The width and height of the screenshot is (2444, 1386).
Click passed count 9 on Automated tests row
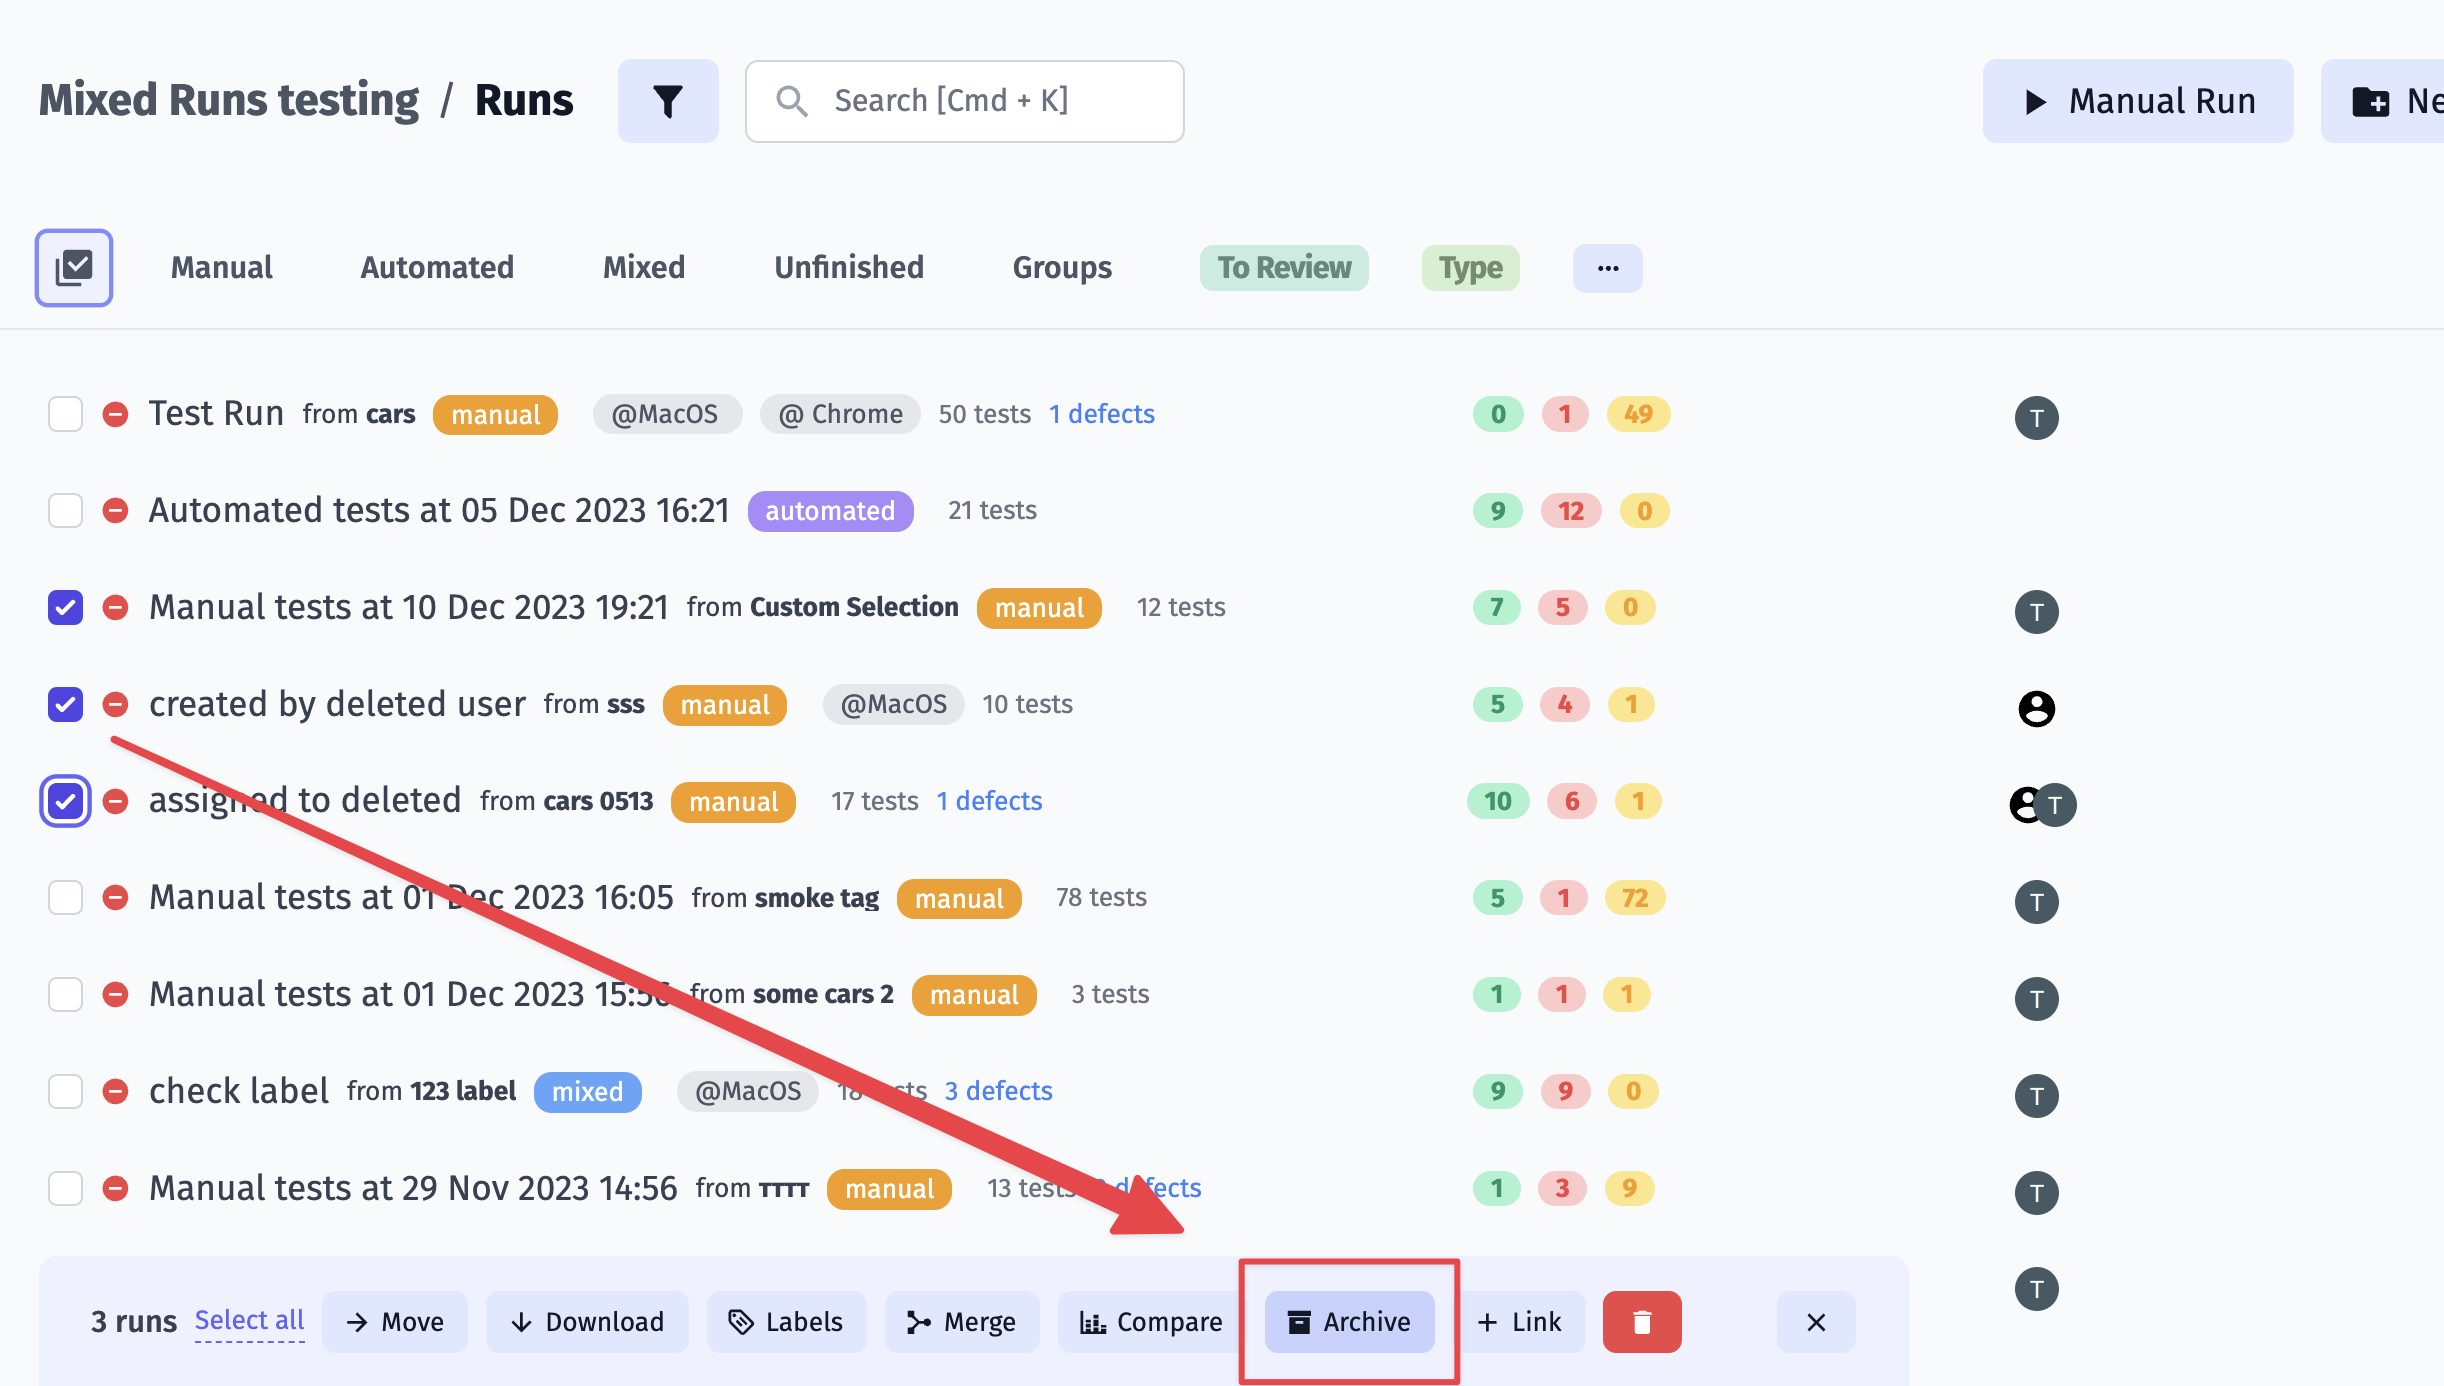(1498, 511)
